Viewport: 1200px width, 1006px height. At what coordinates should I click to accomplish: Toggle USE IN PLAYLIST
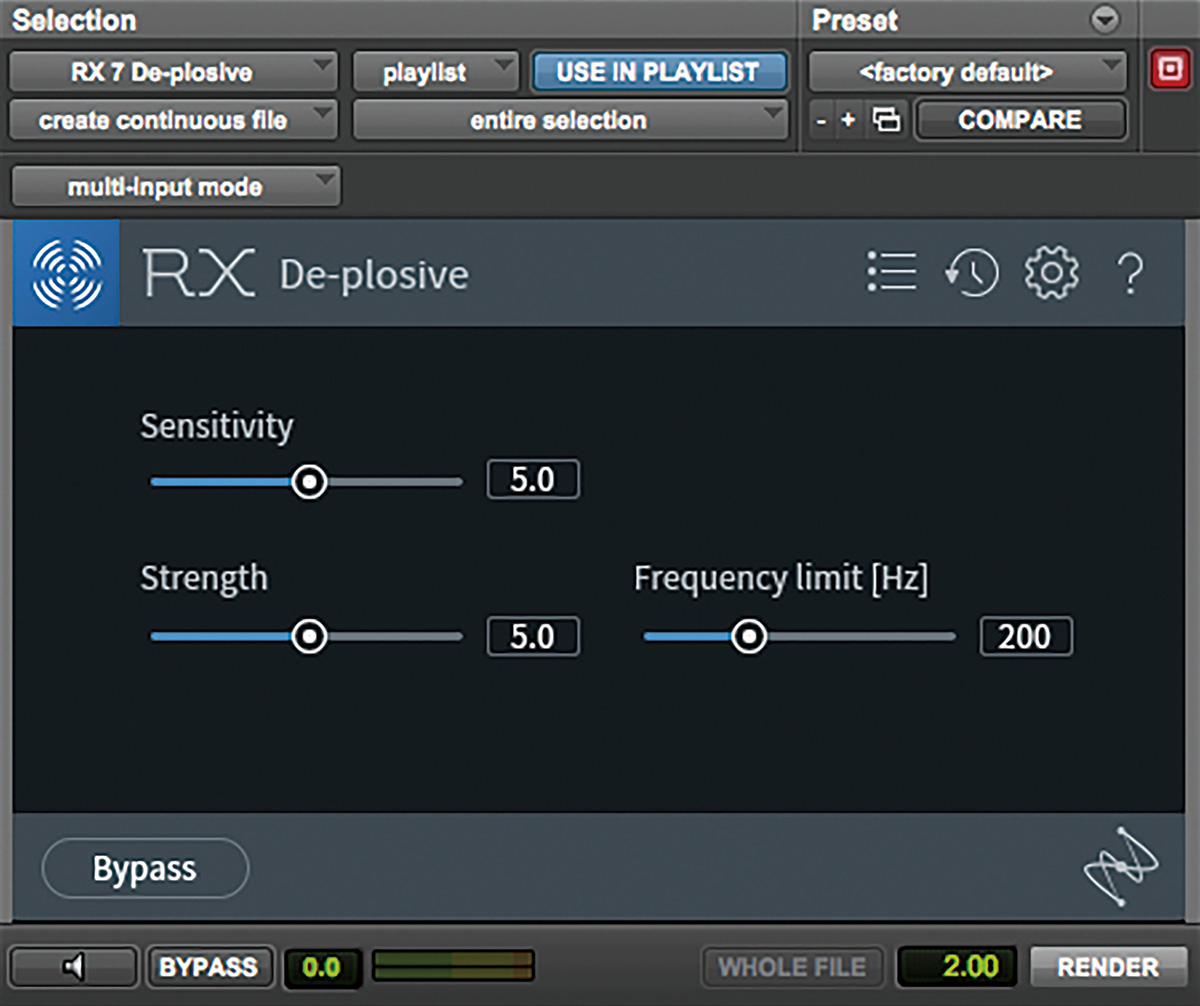click(x=658, y=72)
